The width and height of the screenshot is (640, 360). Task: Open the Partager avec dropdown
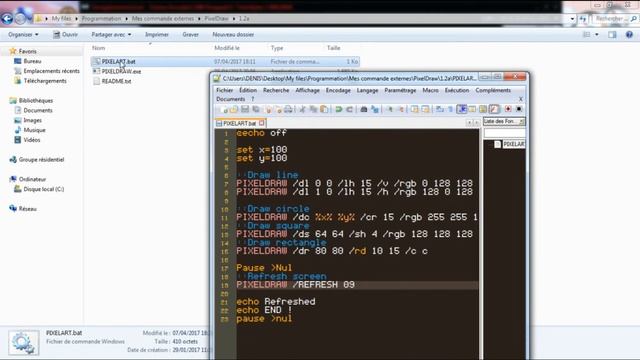point(111,35)
